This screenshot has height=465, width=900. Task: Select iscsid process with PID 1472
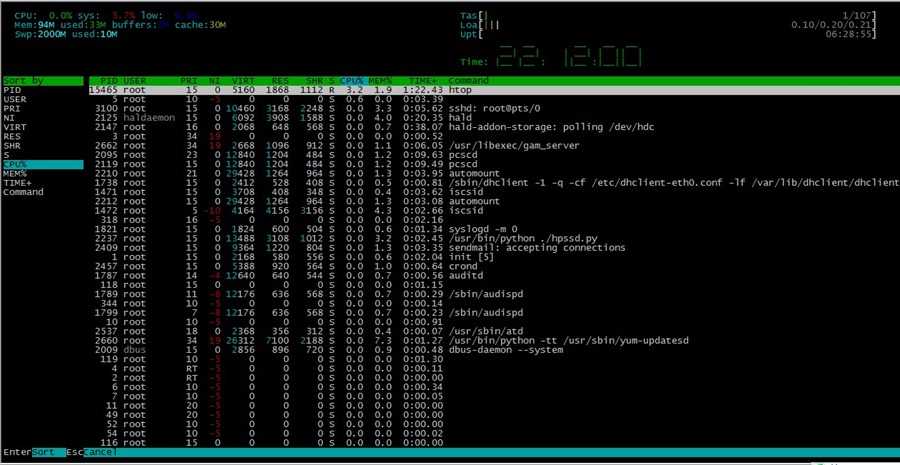494,211
